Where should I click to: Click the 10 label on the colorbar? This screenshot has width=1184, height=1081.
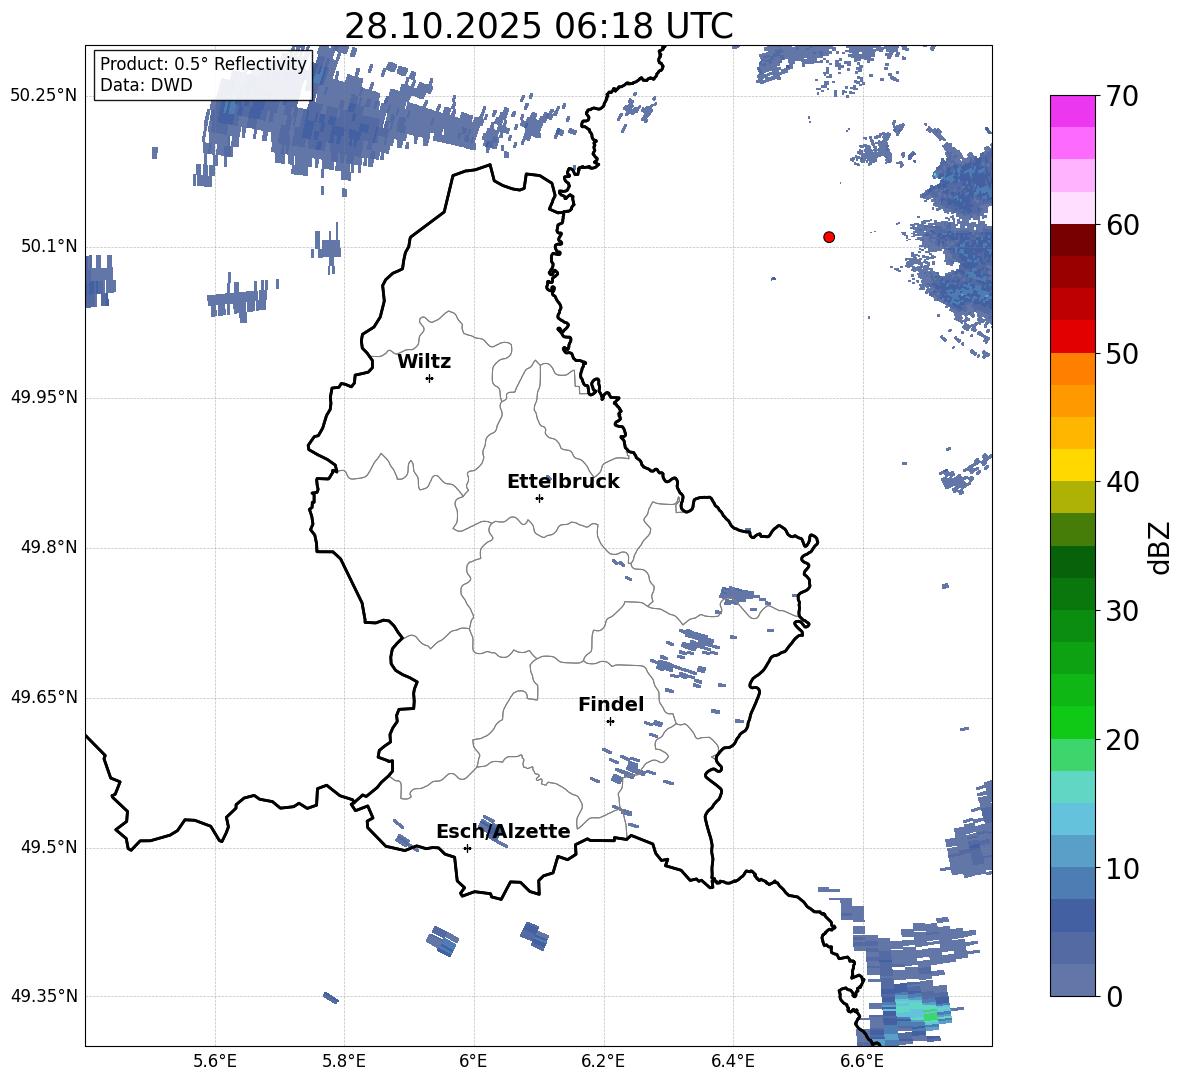click(x=1122, y=868)
